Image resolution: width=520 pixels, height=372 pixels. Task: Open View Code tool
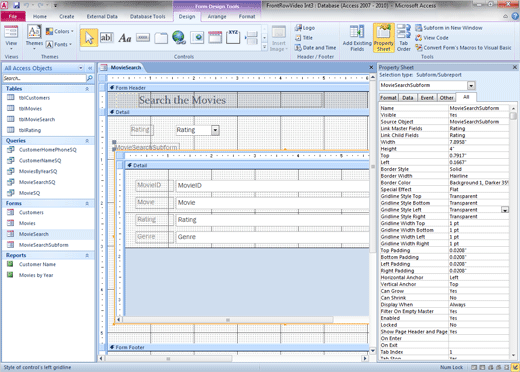[432, 38]
